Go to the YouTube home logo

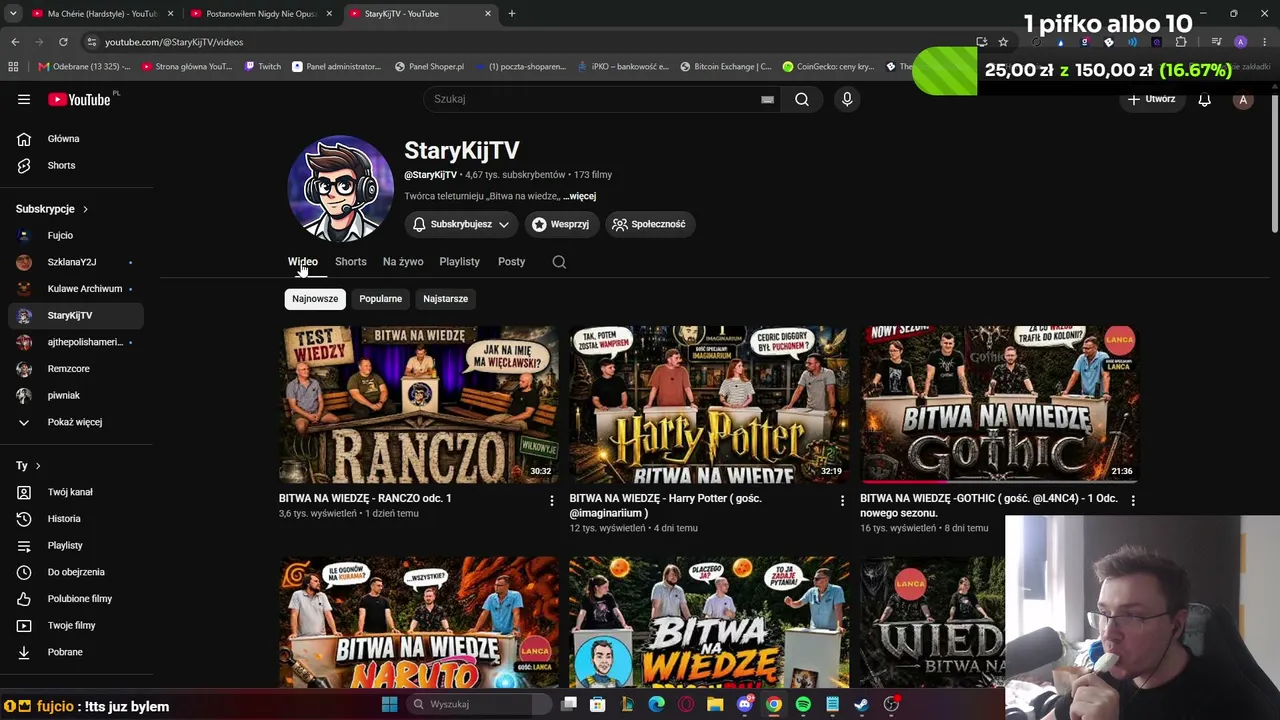click(x=79, y=99)
